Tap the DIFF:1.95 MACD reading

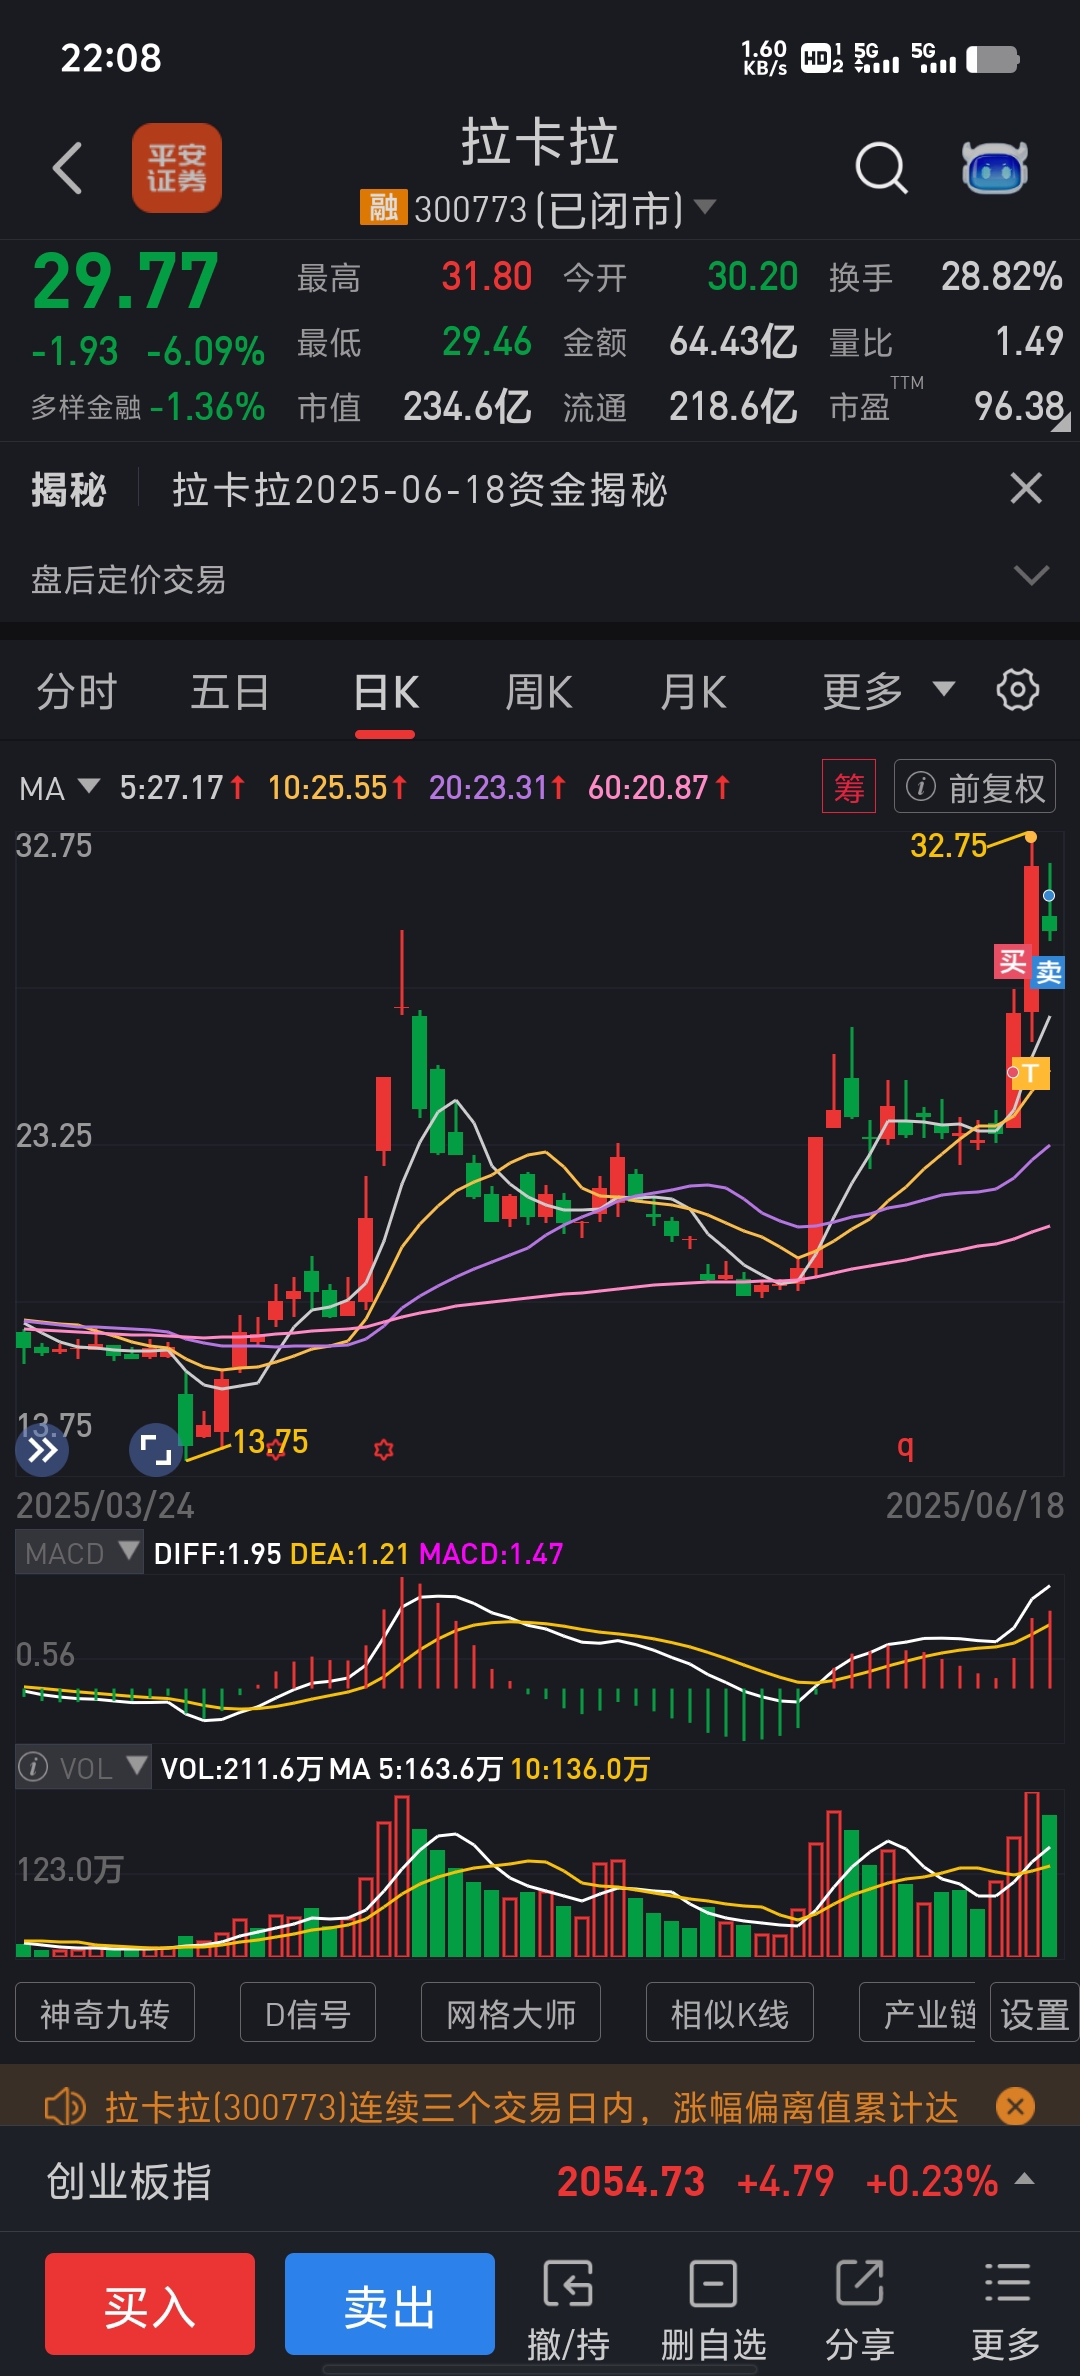coord(217,1553)
